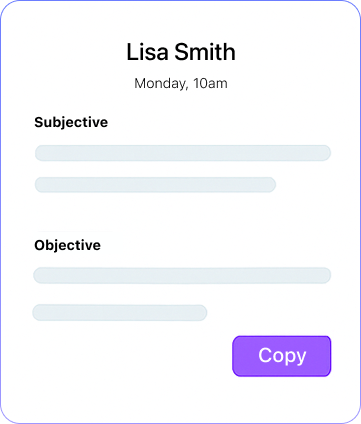Click the long placeholder line under Objective
Viewport: 361px width, 424px height.
coord(182,275)
